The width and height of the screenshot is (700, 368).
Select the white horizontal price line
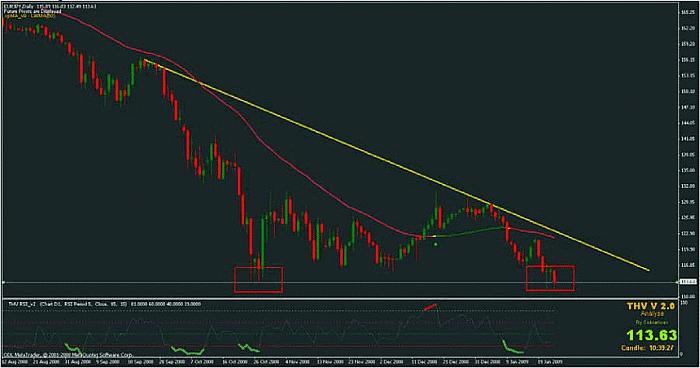[339, 282]
